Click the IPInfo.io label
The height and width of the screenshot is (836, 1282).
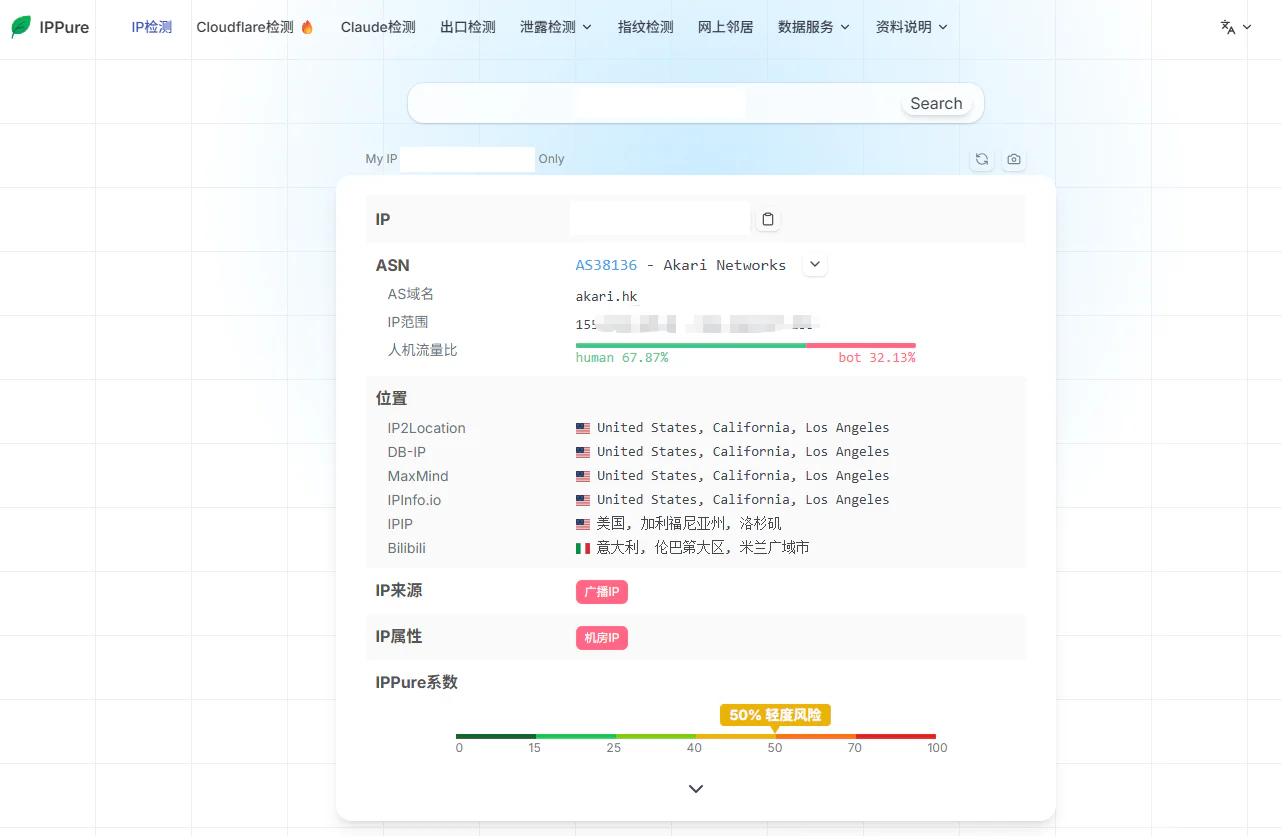pyautogui.click(x=415, y=500)
